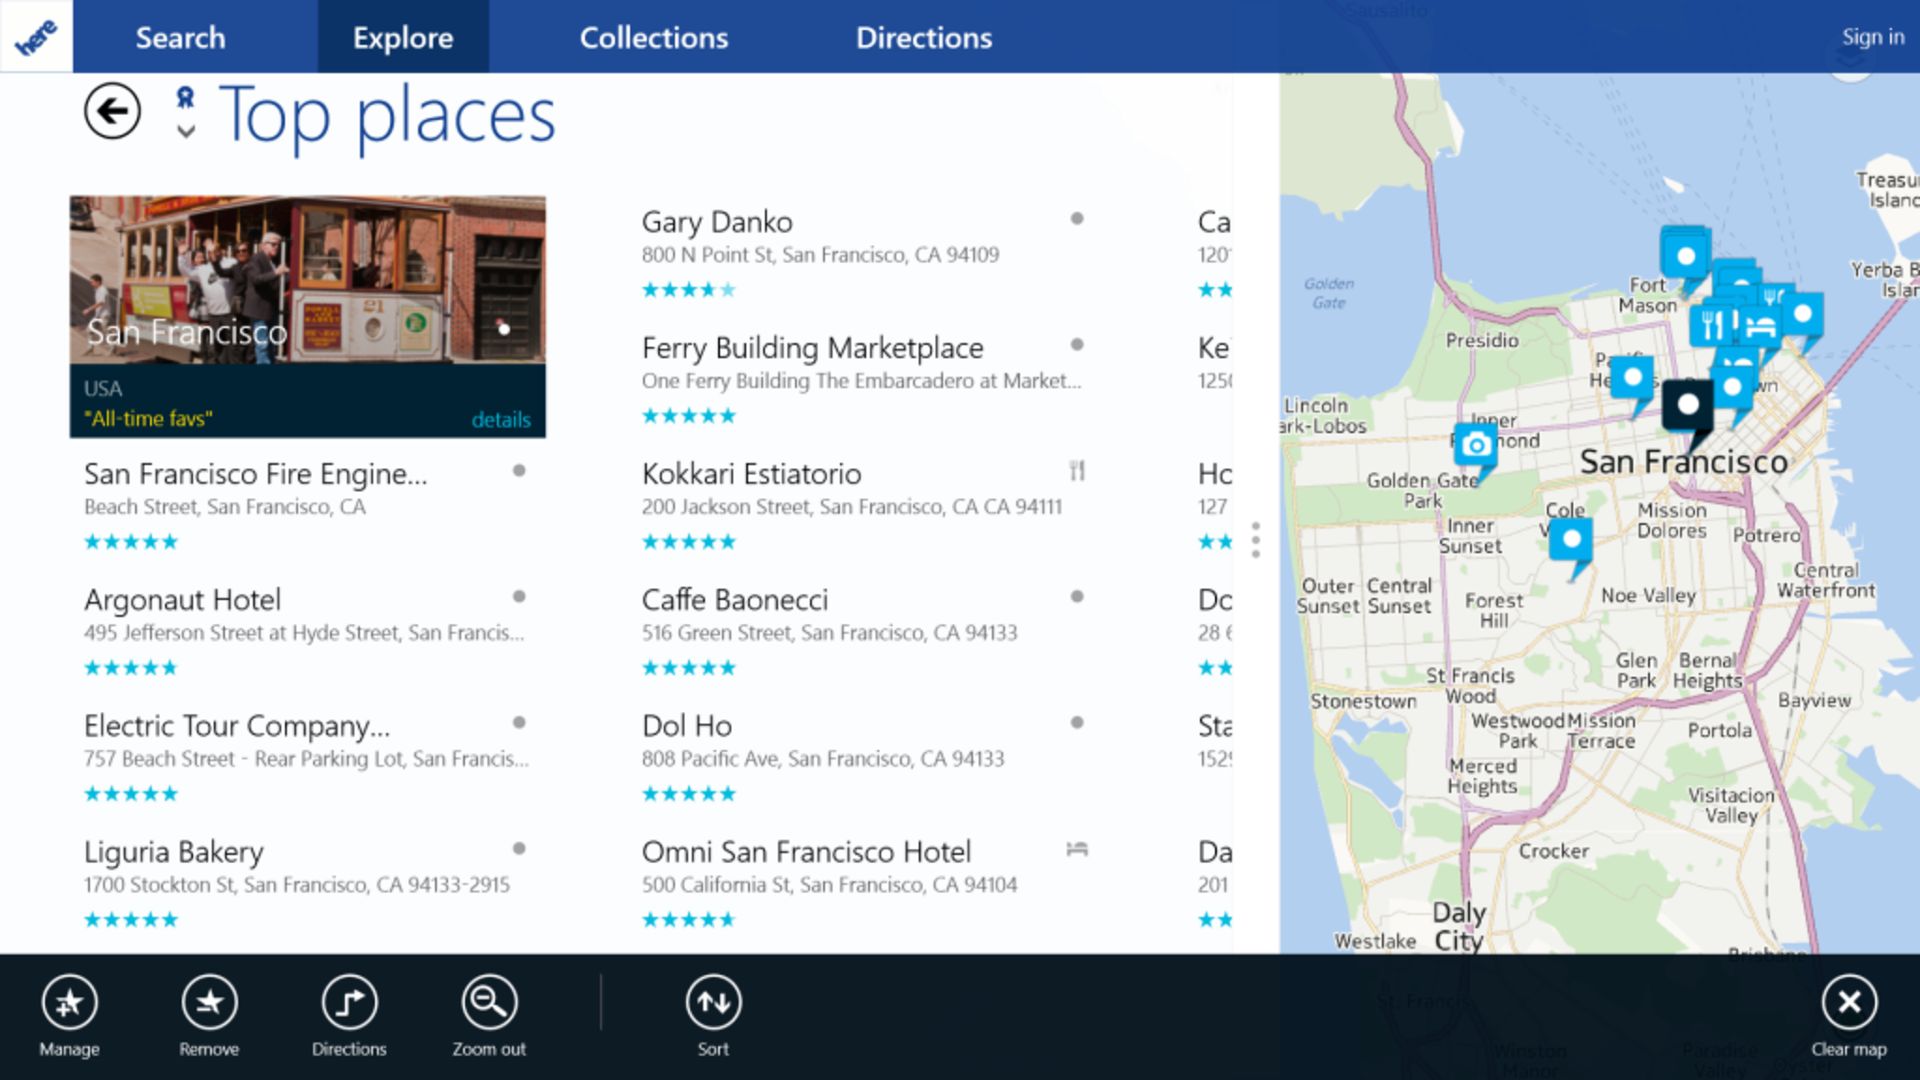This screenshot has height=1080, width=1920.
Task: Click the Zoom out magnifier icon
Action: click(489, 1001)
